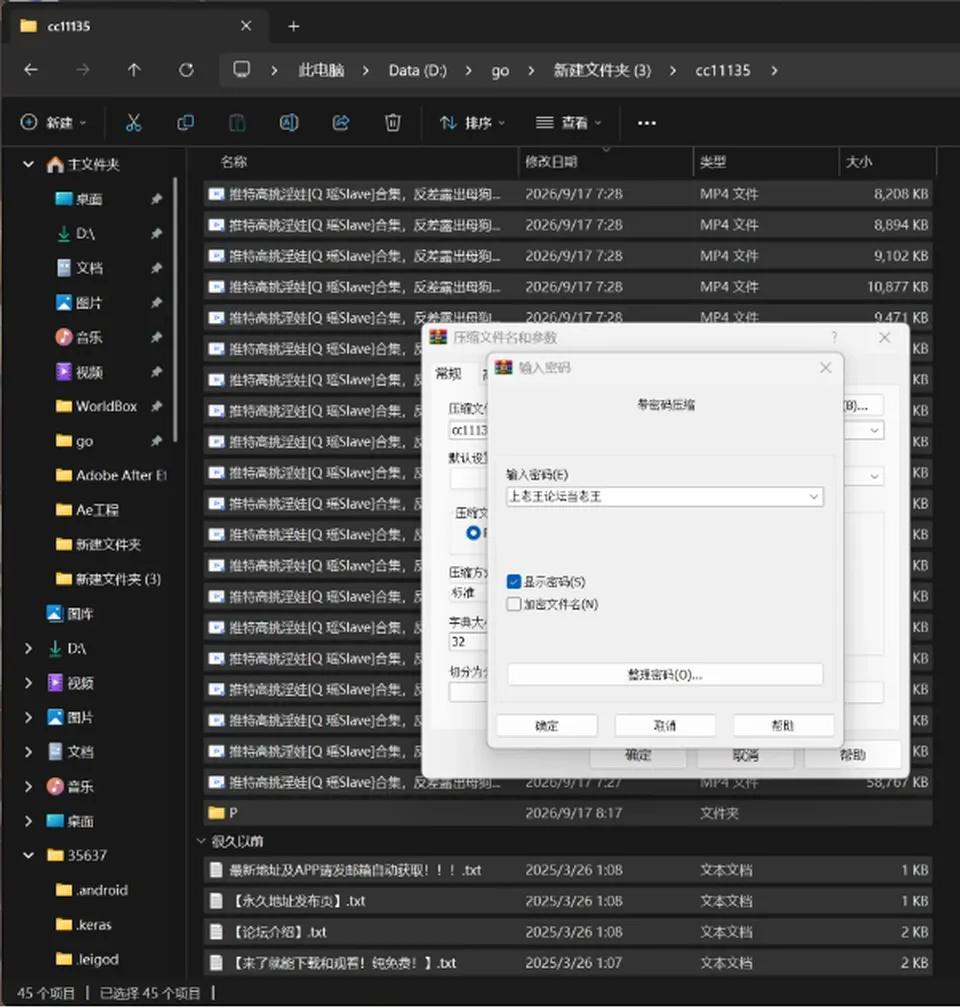The width and height of the screenshot is (960, 1008).
Task: Copy the selected files
Action: 185,122
